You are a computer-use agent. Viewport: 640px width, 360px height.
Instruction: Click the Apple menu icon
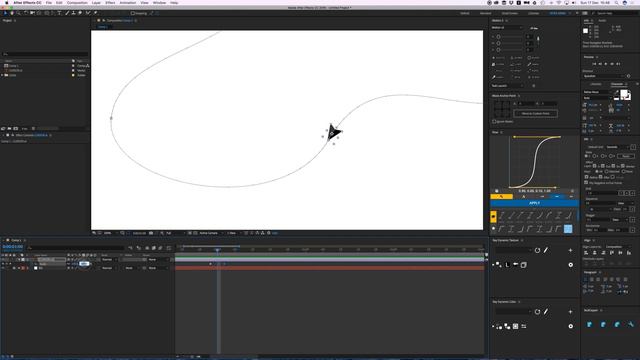(x=6, y=2)
